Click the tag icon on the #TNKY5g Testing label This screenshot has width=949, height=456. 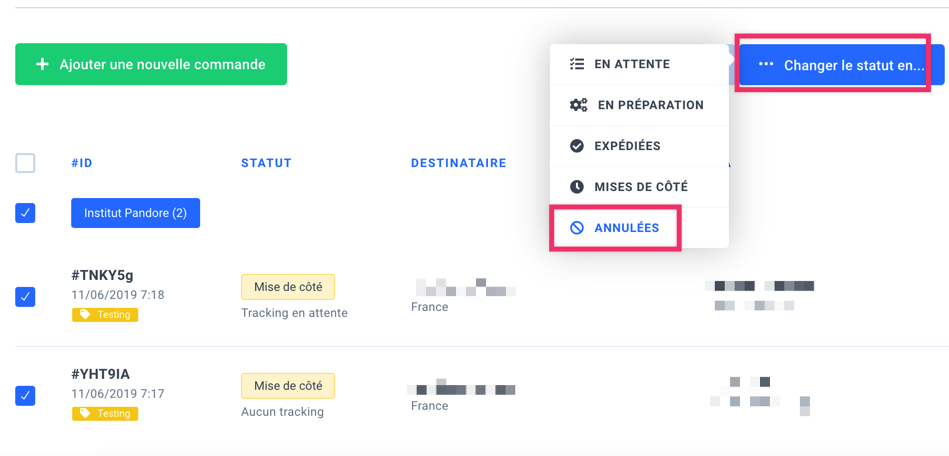coord(86,314)
